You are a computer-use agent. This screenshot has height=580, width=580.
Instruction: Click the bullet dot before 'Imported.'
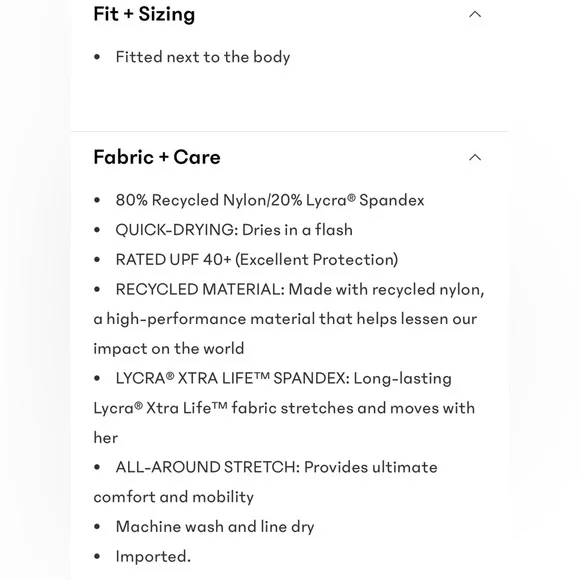tap(97, 556)
